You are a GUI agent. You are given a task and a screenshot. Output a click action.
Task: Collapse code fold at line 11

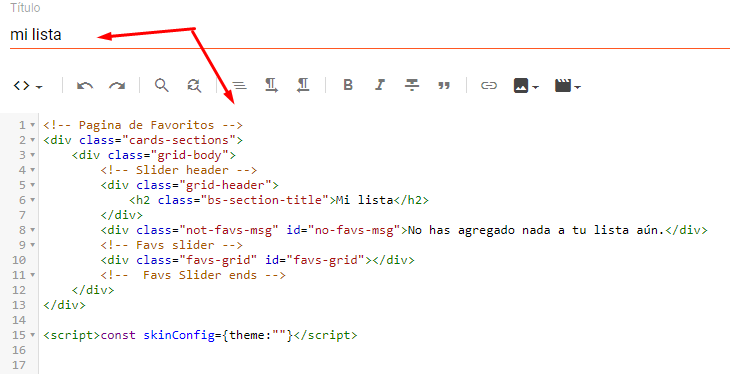[x=33, y=275]
